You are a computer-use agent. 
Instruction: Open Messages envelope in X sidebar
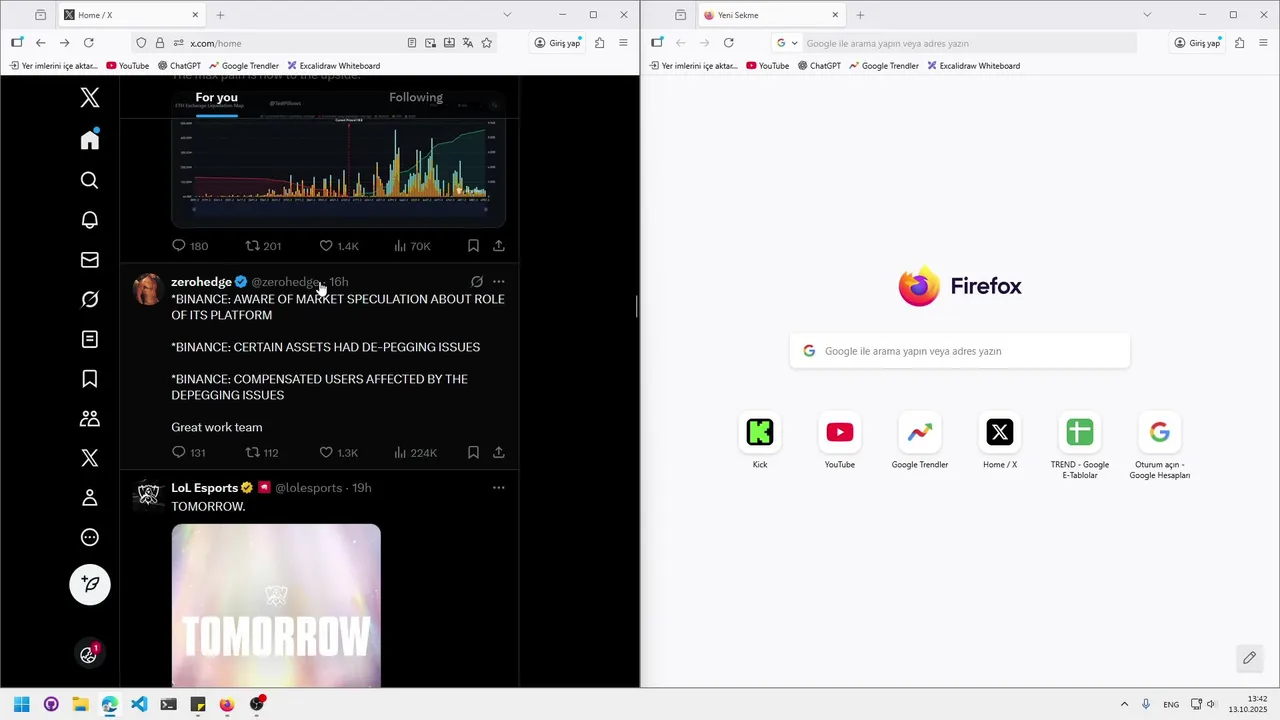point(90,260)
